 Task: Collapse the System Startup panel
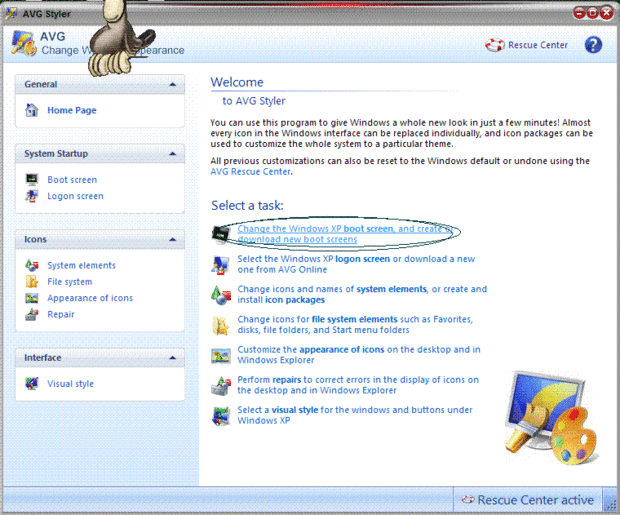[x=172, y=153]
